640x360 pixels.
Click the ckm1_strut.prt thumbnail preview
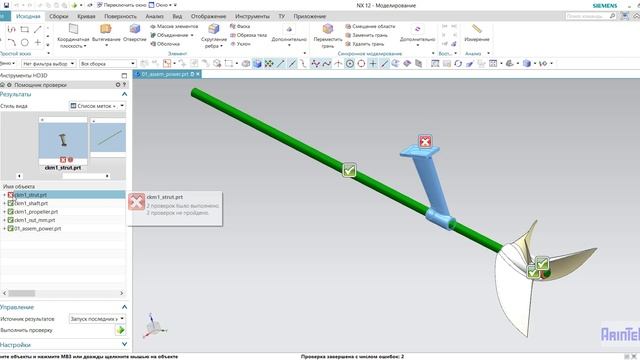63,140
